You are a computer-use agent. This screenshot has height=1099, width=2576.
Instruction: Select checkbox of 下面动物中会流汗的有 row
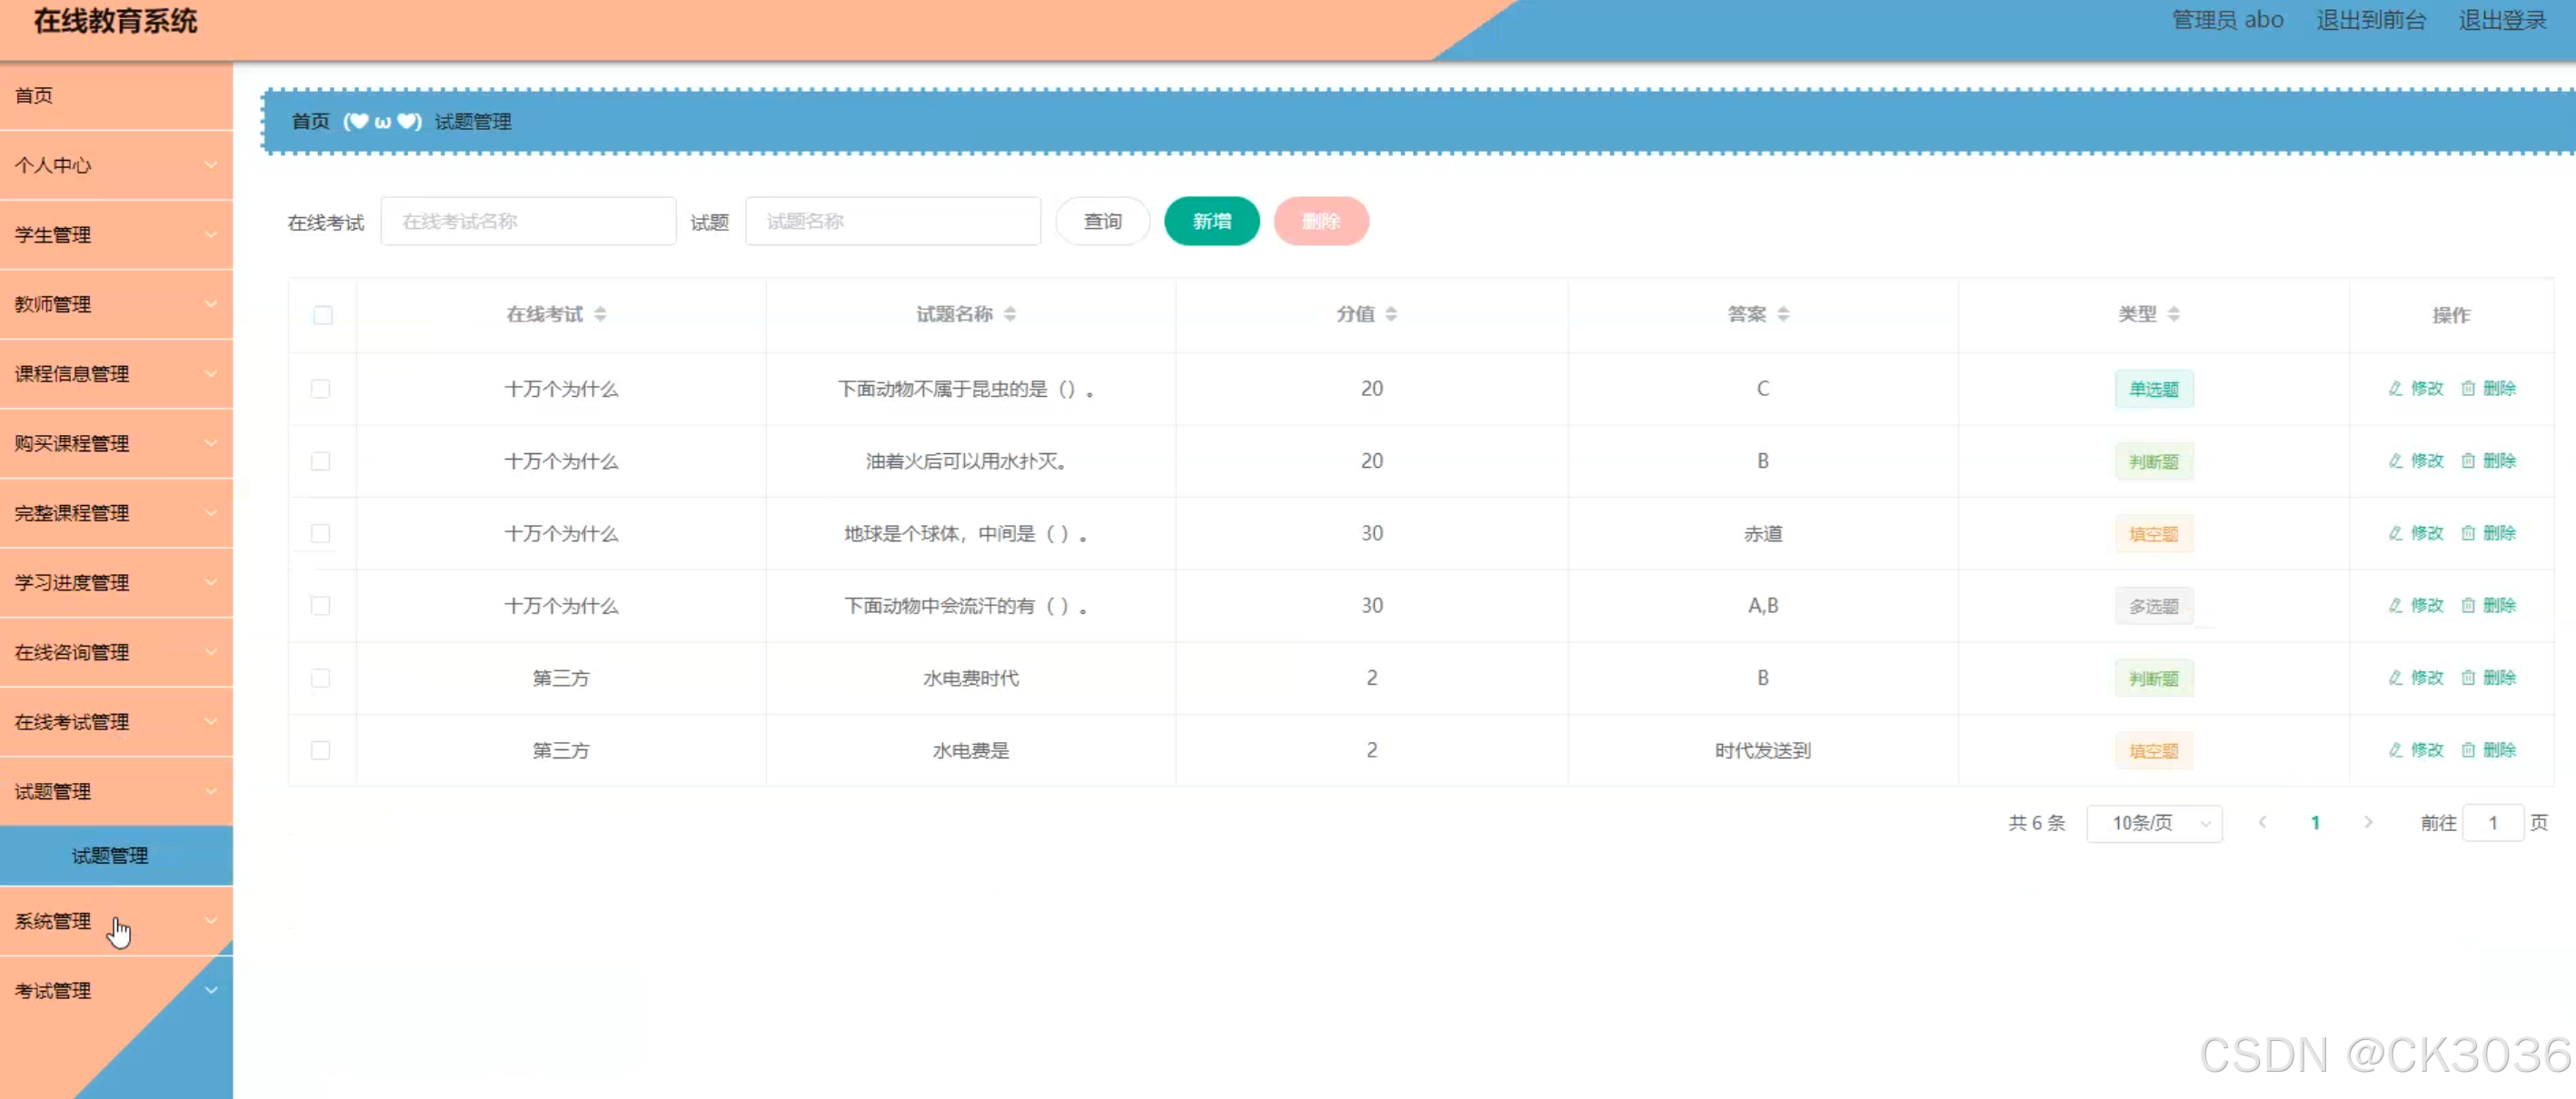pos(320,606)
